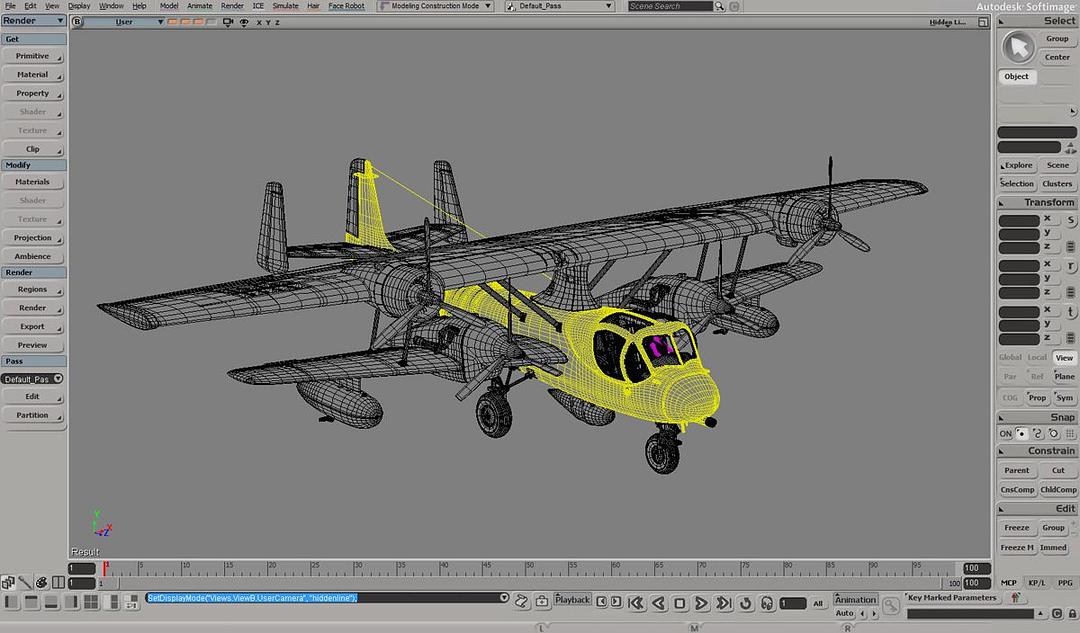Screen dimensions: 1080x633
Task: Enable View transform mode
Action: [1064, 358]
